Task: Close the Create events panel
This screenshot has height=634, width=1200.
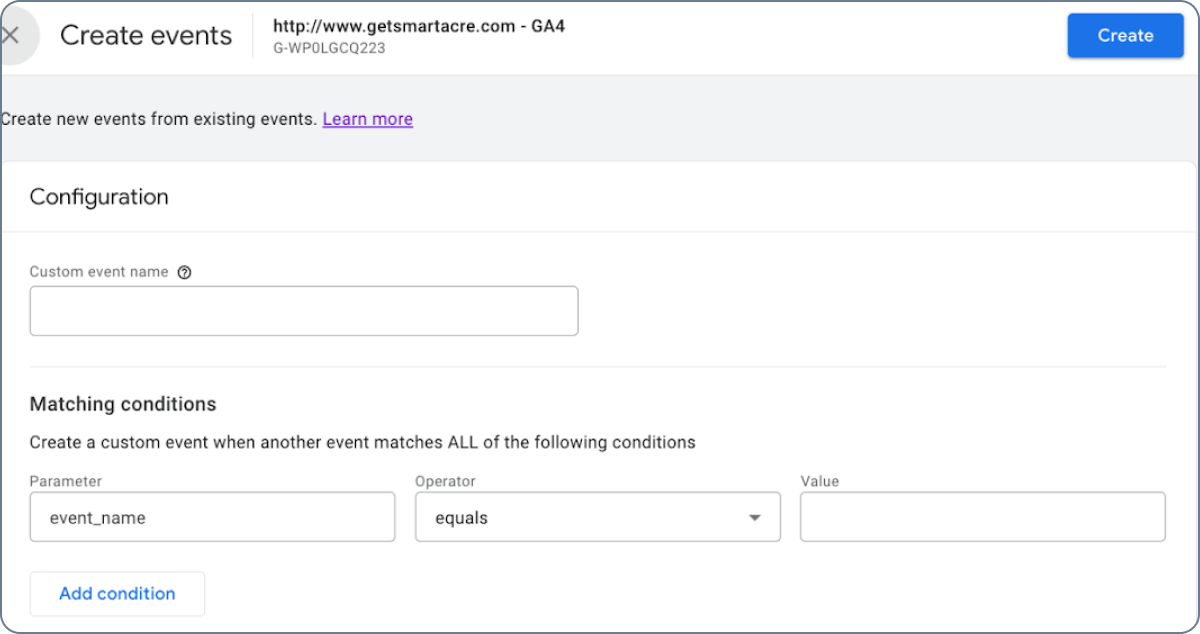Action: pos(11,35)
